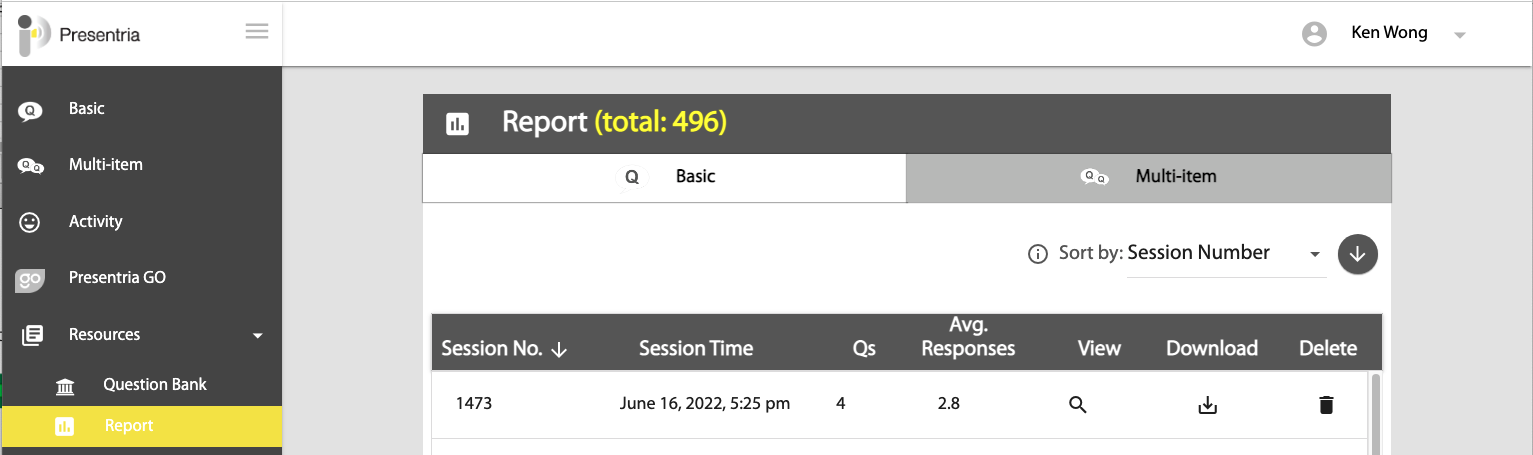Open the Activity smiley icon
Image resolution: width=1533 pixels, height=455 pixels.
point(29,222)
